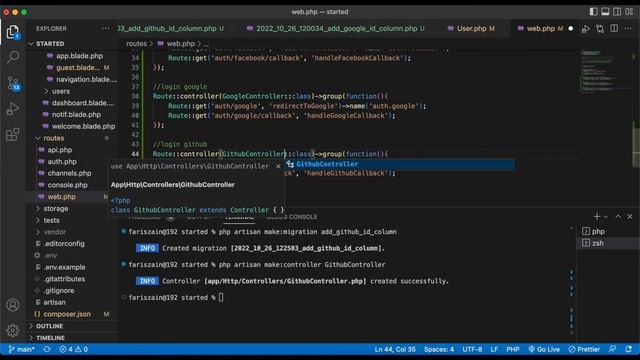Viewport: 640px width, 360px height.
Task: Click the main branch indicator in status bar
Action: tap(21, 349)
